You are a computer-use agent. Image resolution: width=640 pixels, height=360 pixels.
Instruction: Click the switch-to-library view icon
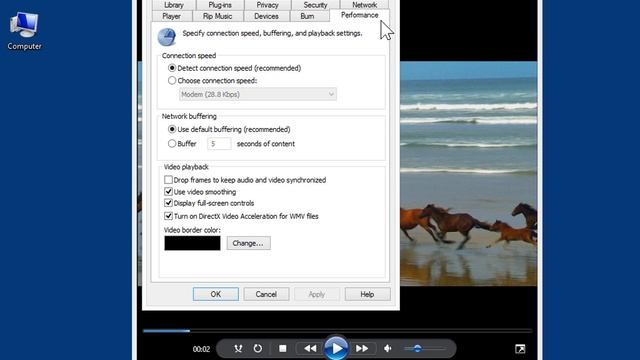pyautogui.click(x=520, y=349)
